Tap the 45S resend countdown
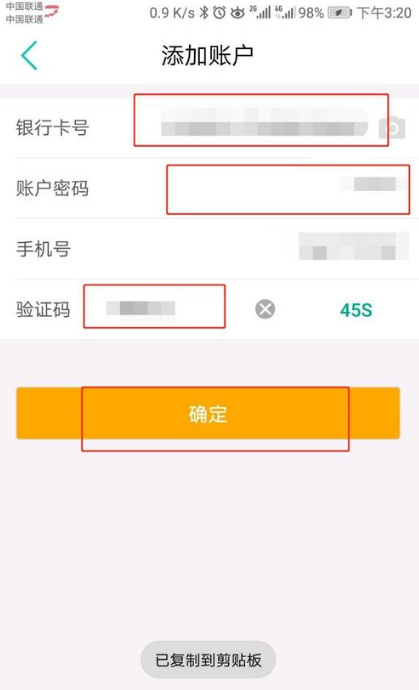Image resolution: width=419 pixels, height=690 pixels. [x=356, y=310]
